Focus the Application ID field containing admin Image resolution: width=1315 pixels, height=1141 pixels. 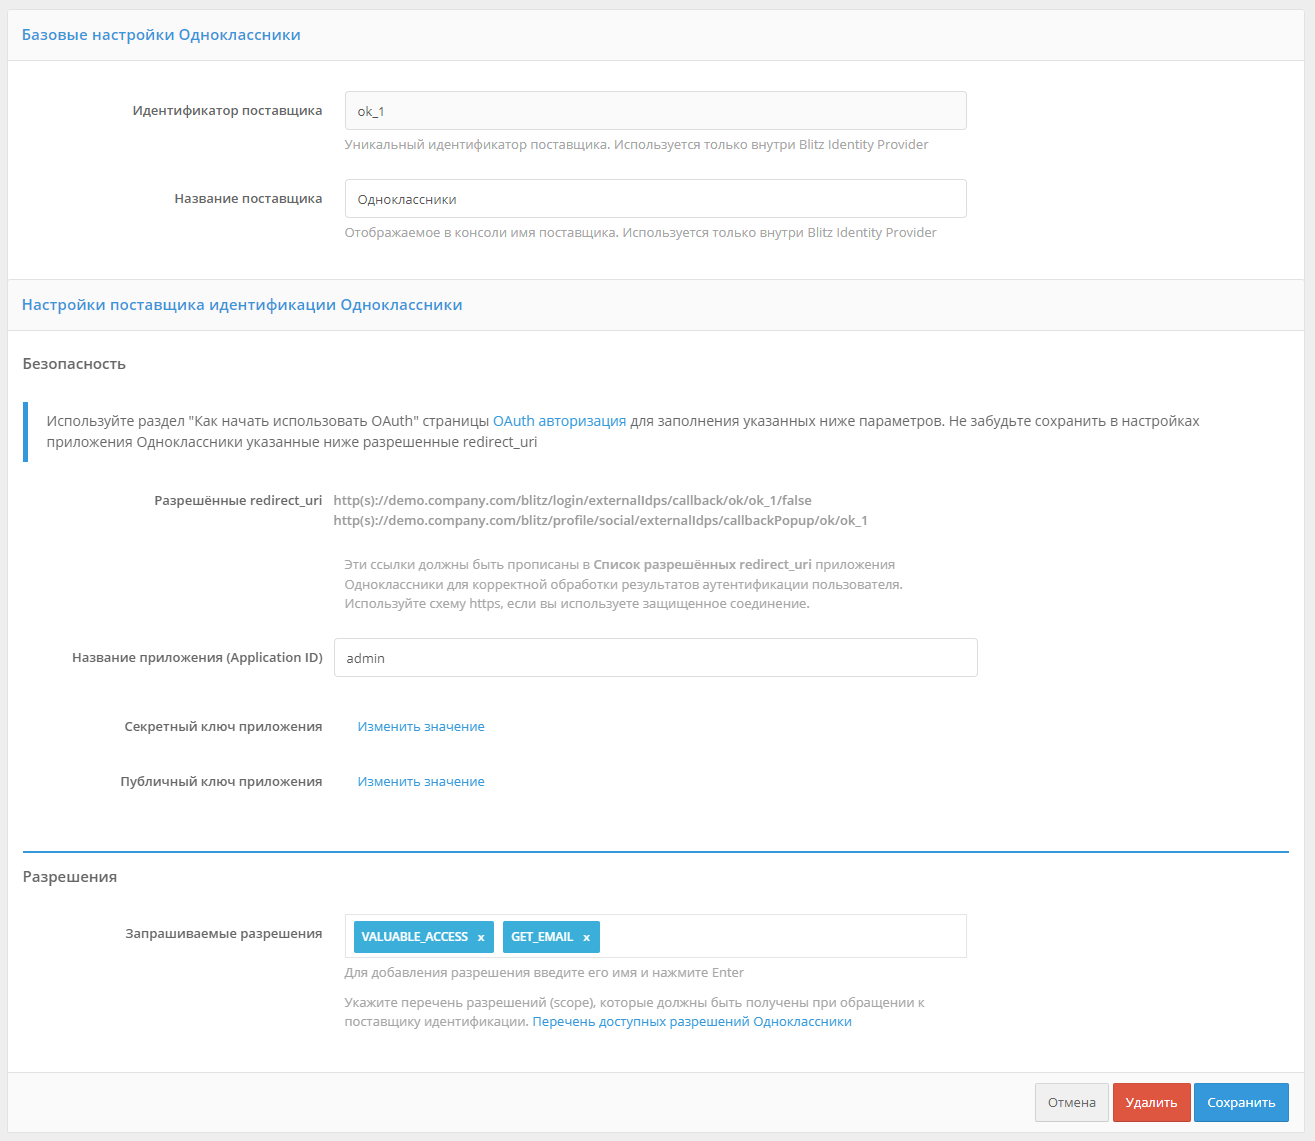point(655,657)
